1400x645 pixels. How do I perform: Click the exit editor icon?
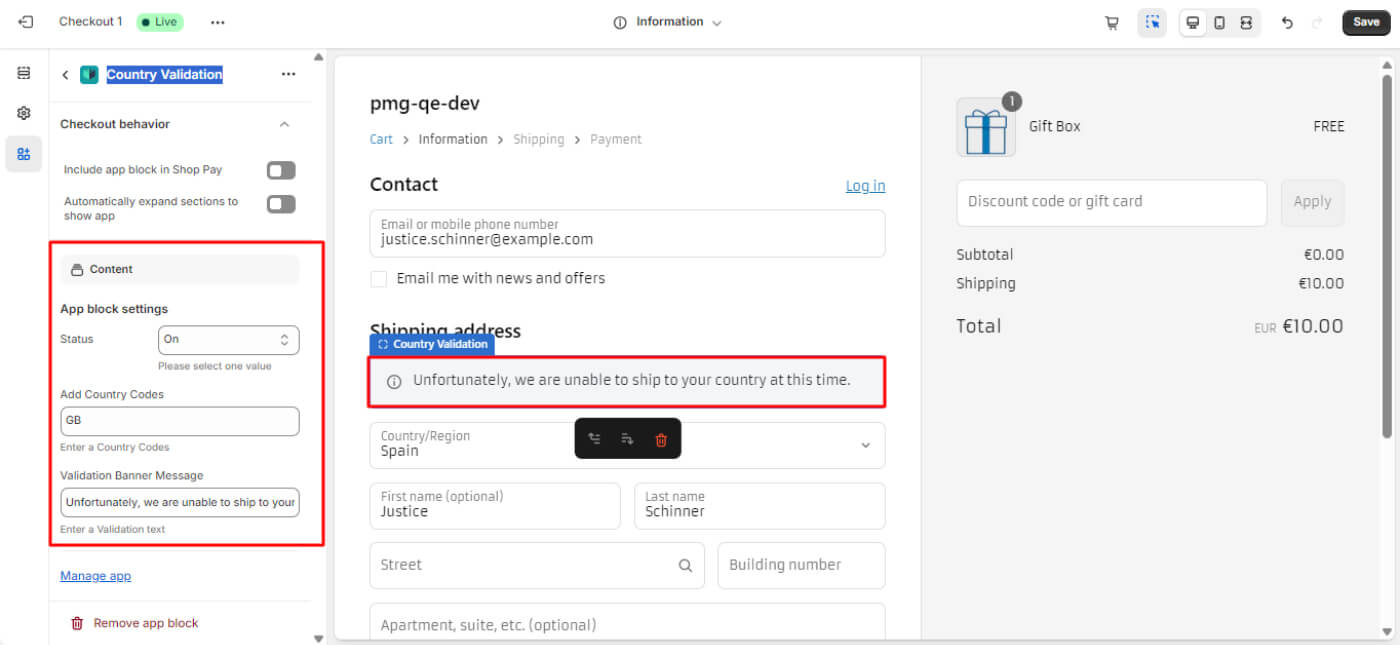tap(25, 22)
